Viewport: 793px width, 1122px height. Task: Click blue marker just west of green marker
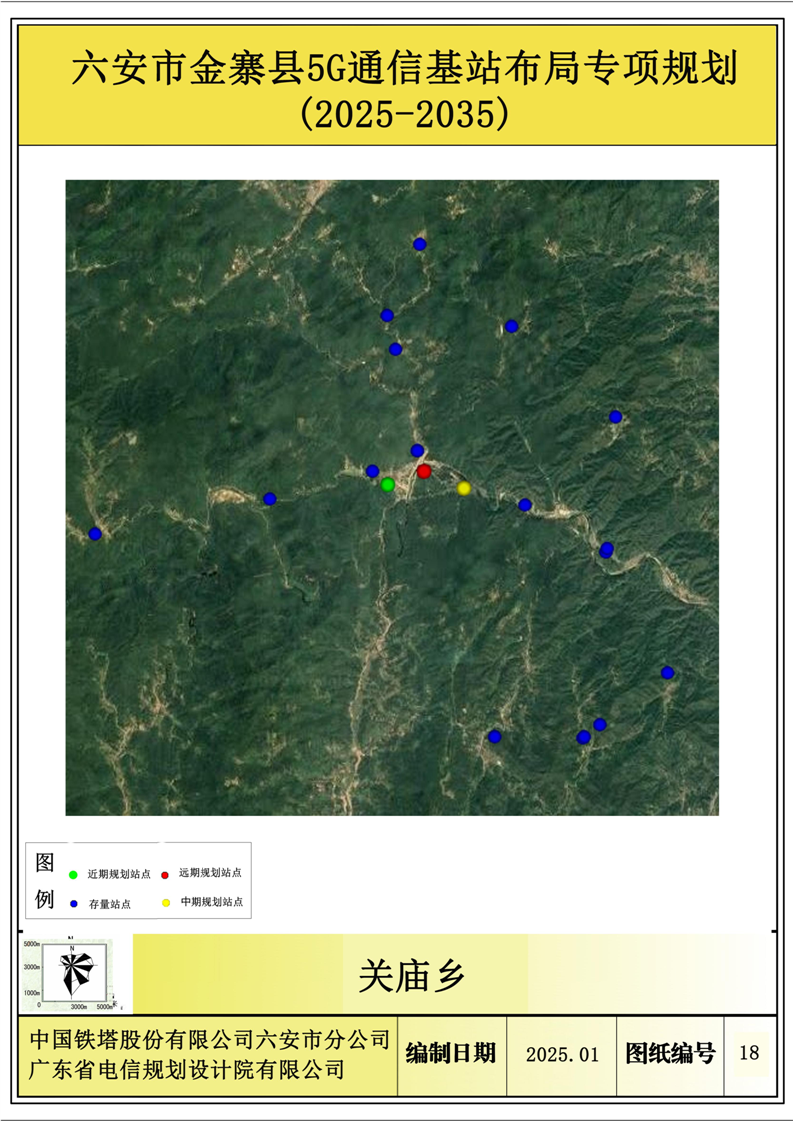pos(372,471)
